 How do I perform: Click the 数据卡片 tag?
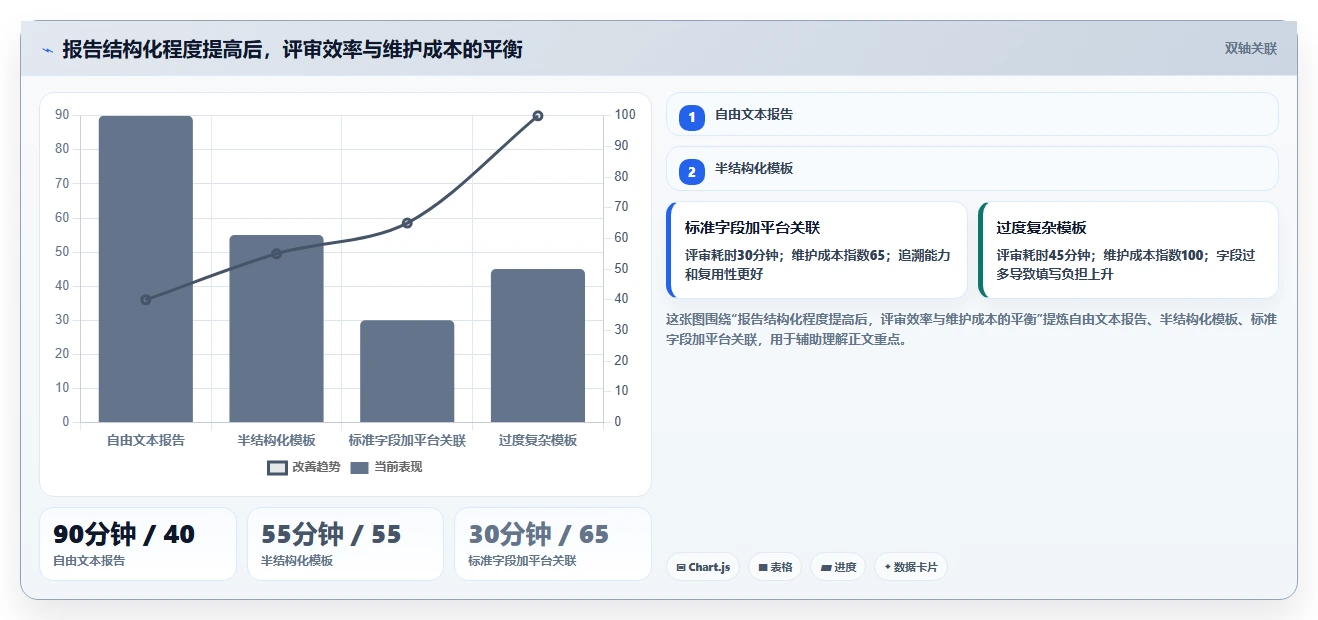pos(911,567)
